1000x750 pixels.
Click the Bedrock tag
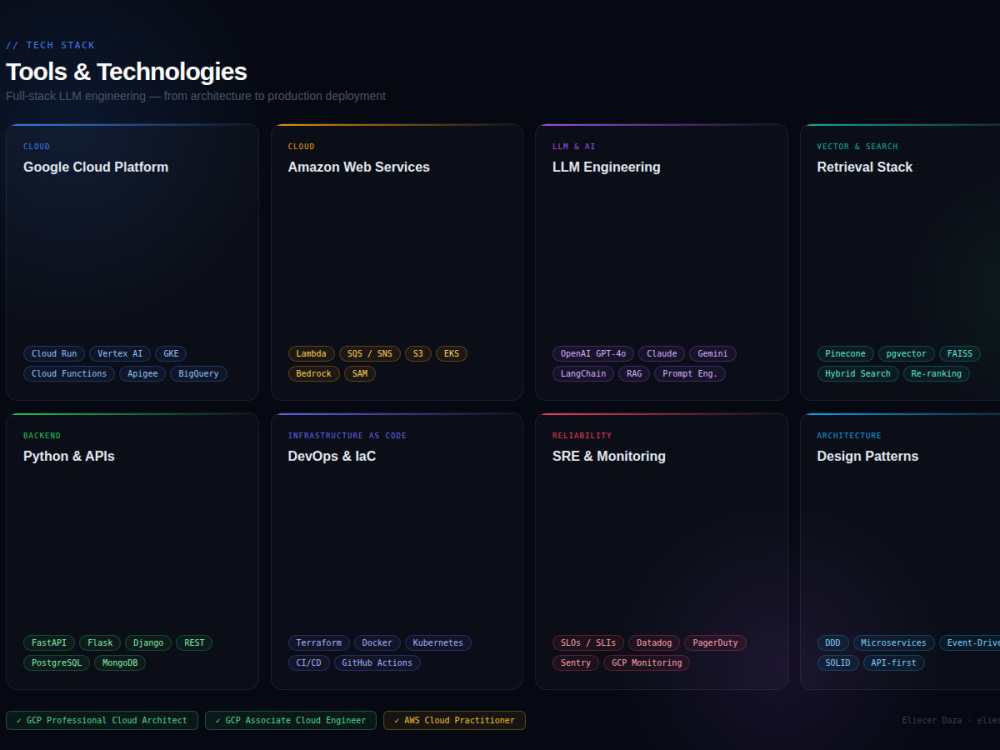tap(314, 374)
